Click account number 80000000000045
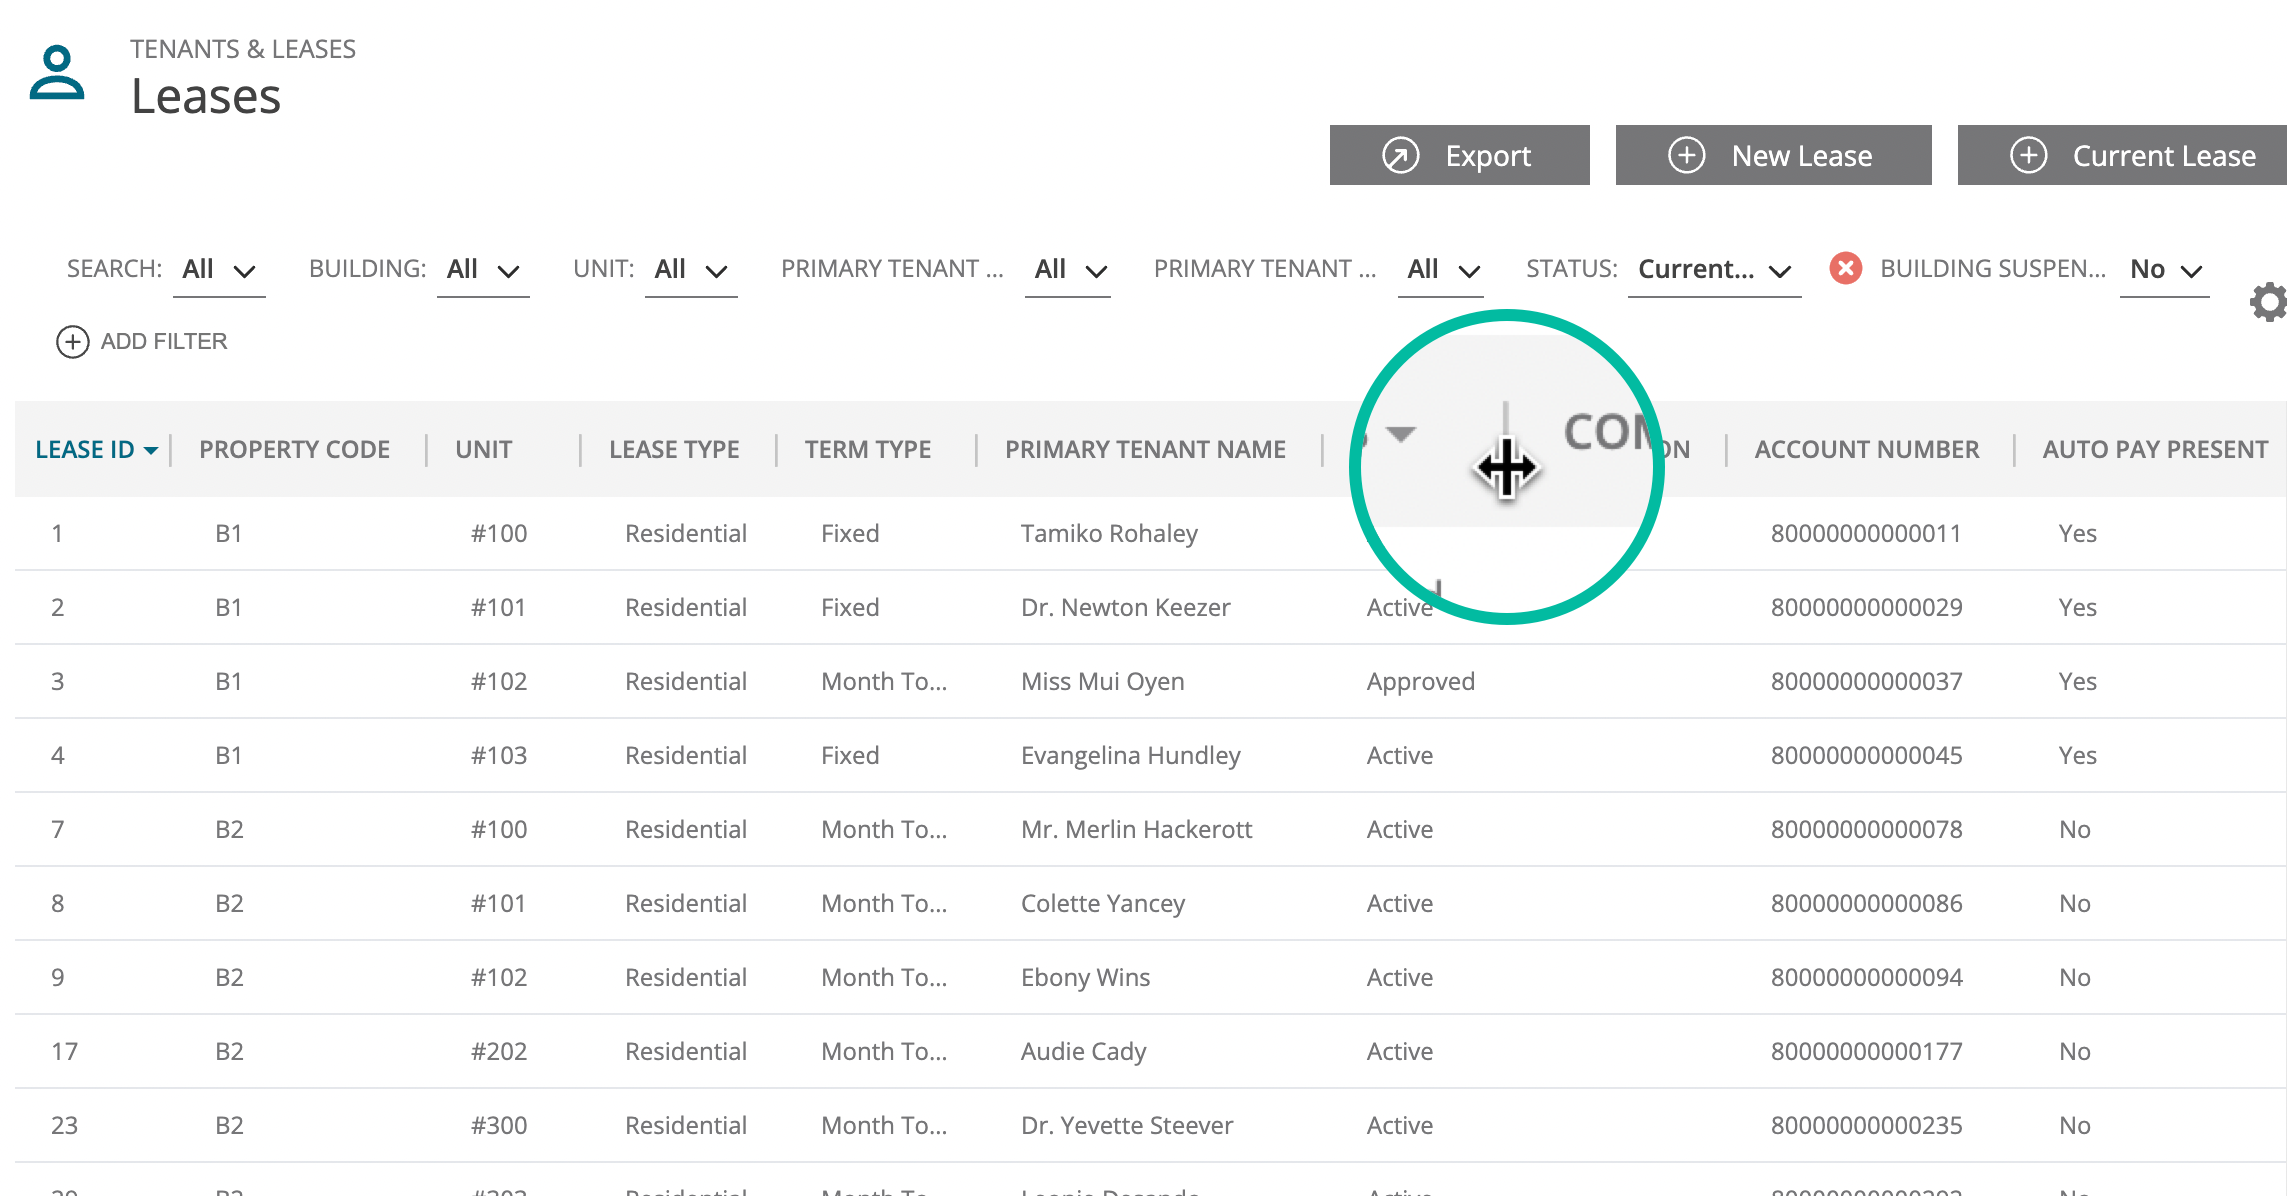Image resolution: width=2287 pixels, height=1196 pixels. [1866, 756]
